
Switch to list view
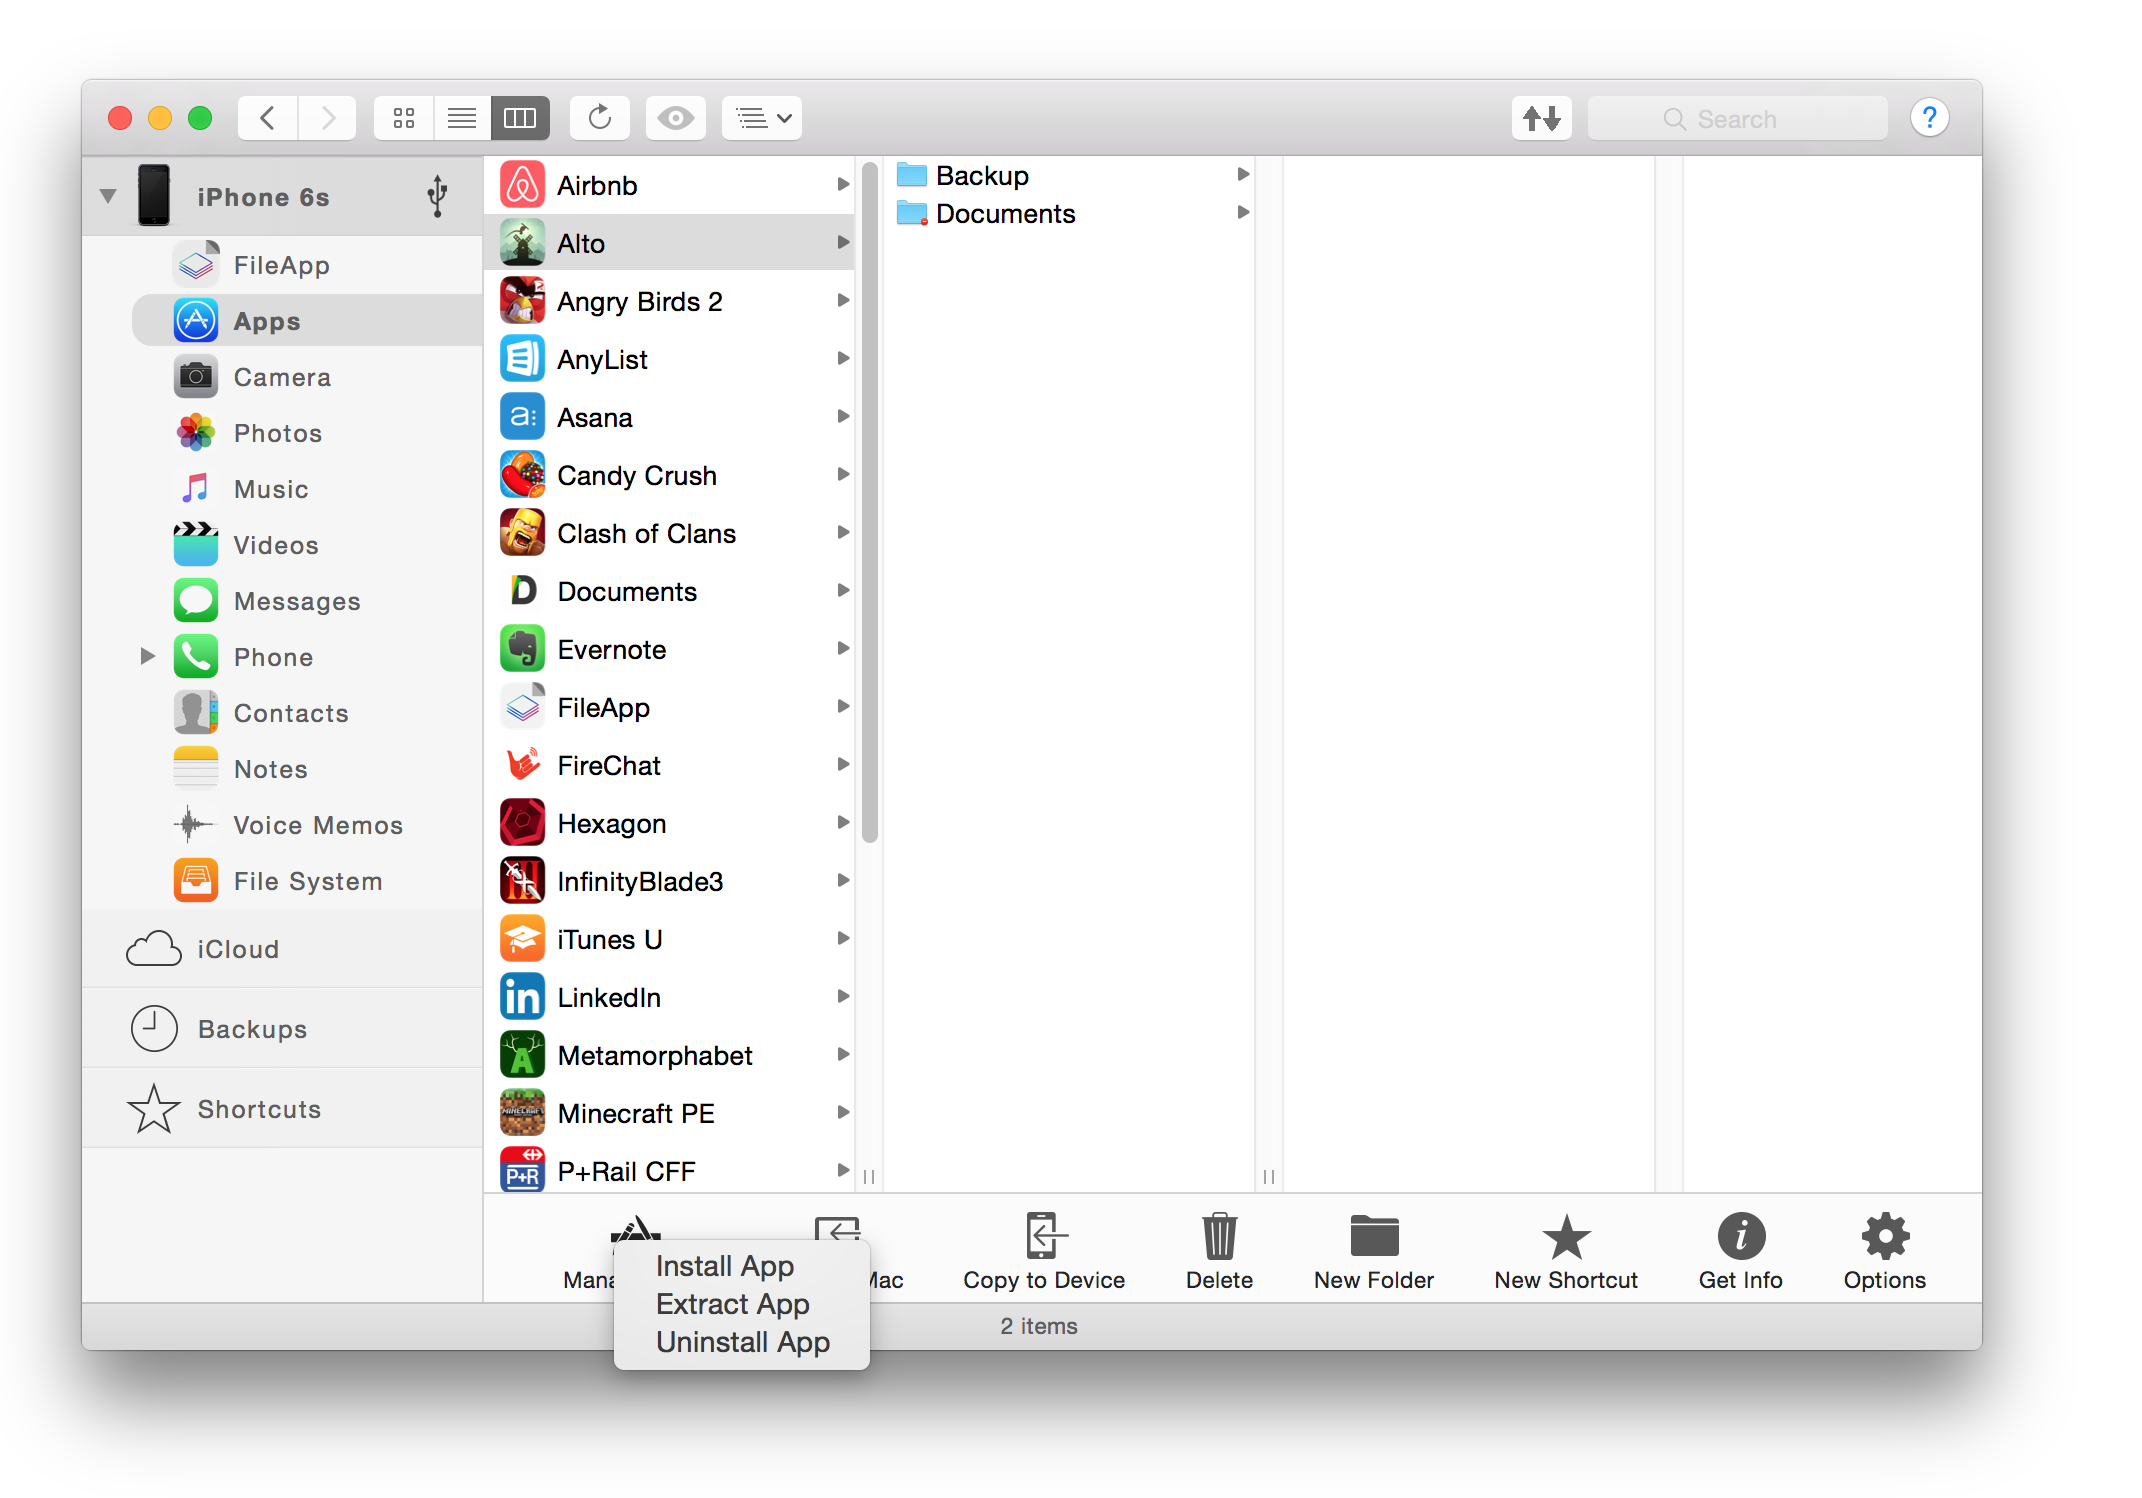[x=462, y=119]
